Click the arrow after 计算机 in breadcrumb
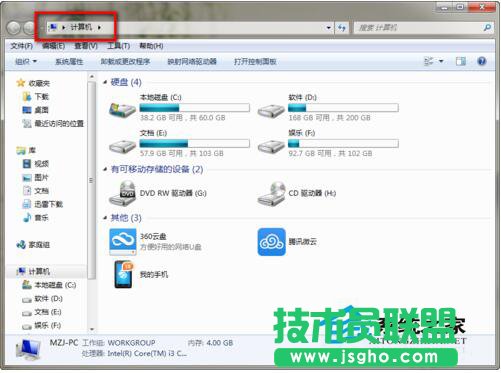Image resolution: width=501 pixels, height=373 pixels. [x=99, y=27]
